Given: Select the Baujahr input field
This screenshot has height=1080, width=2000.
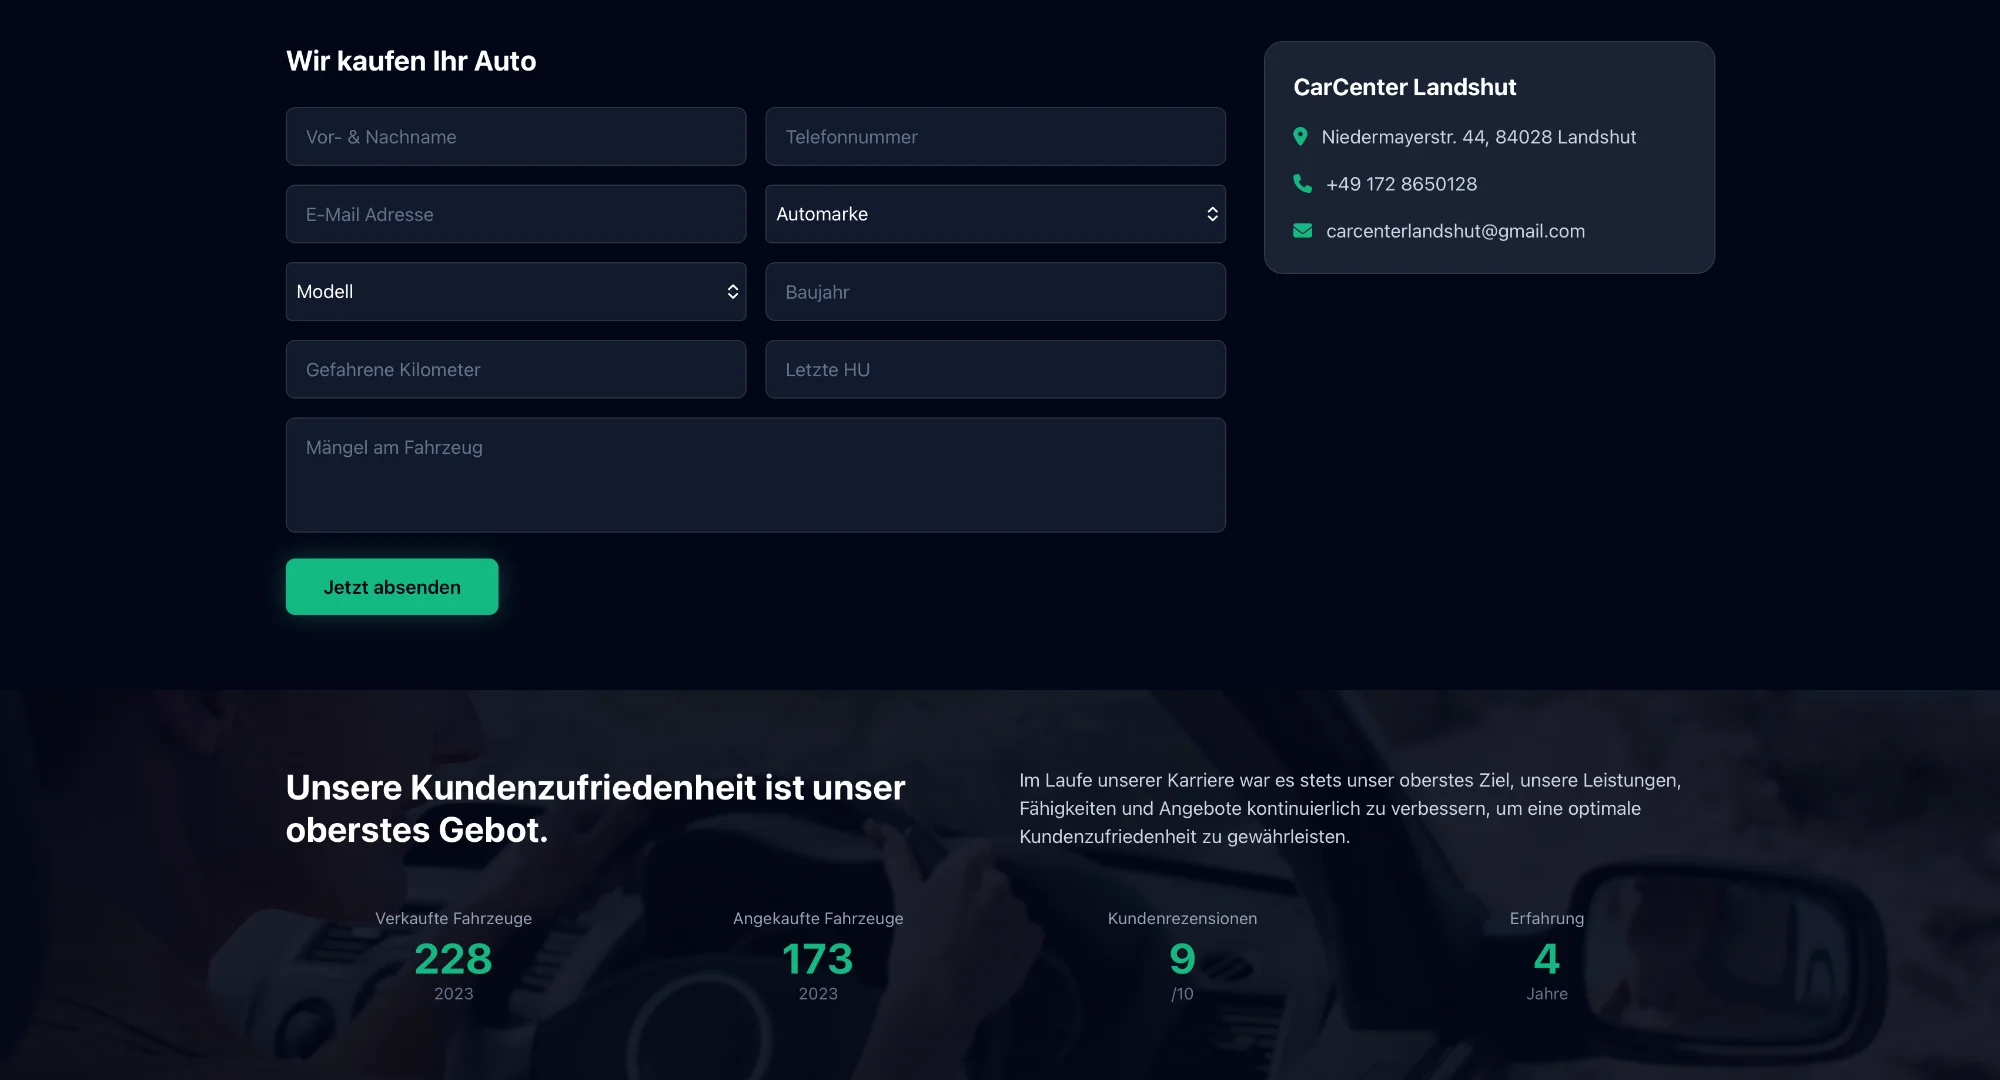Looking at the screenshot, I should [995, 292].
